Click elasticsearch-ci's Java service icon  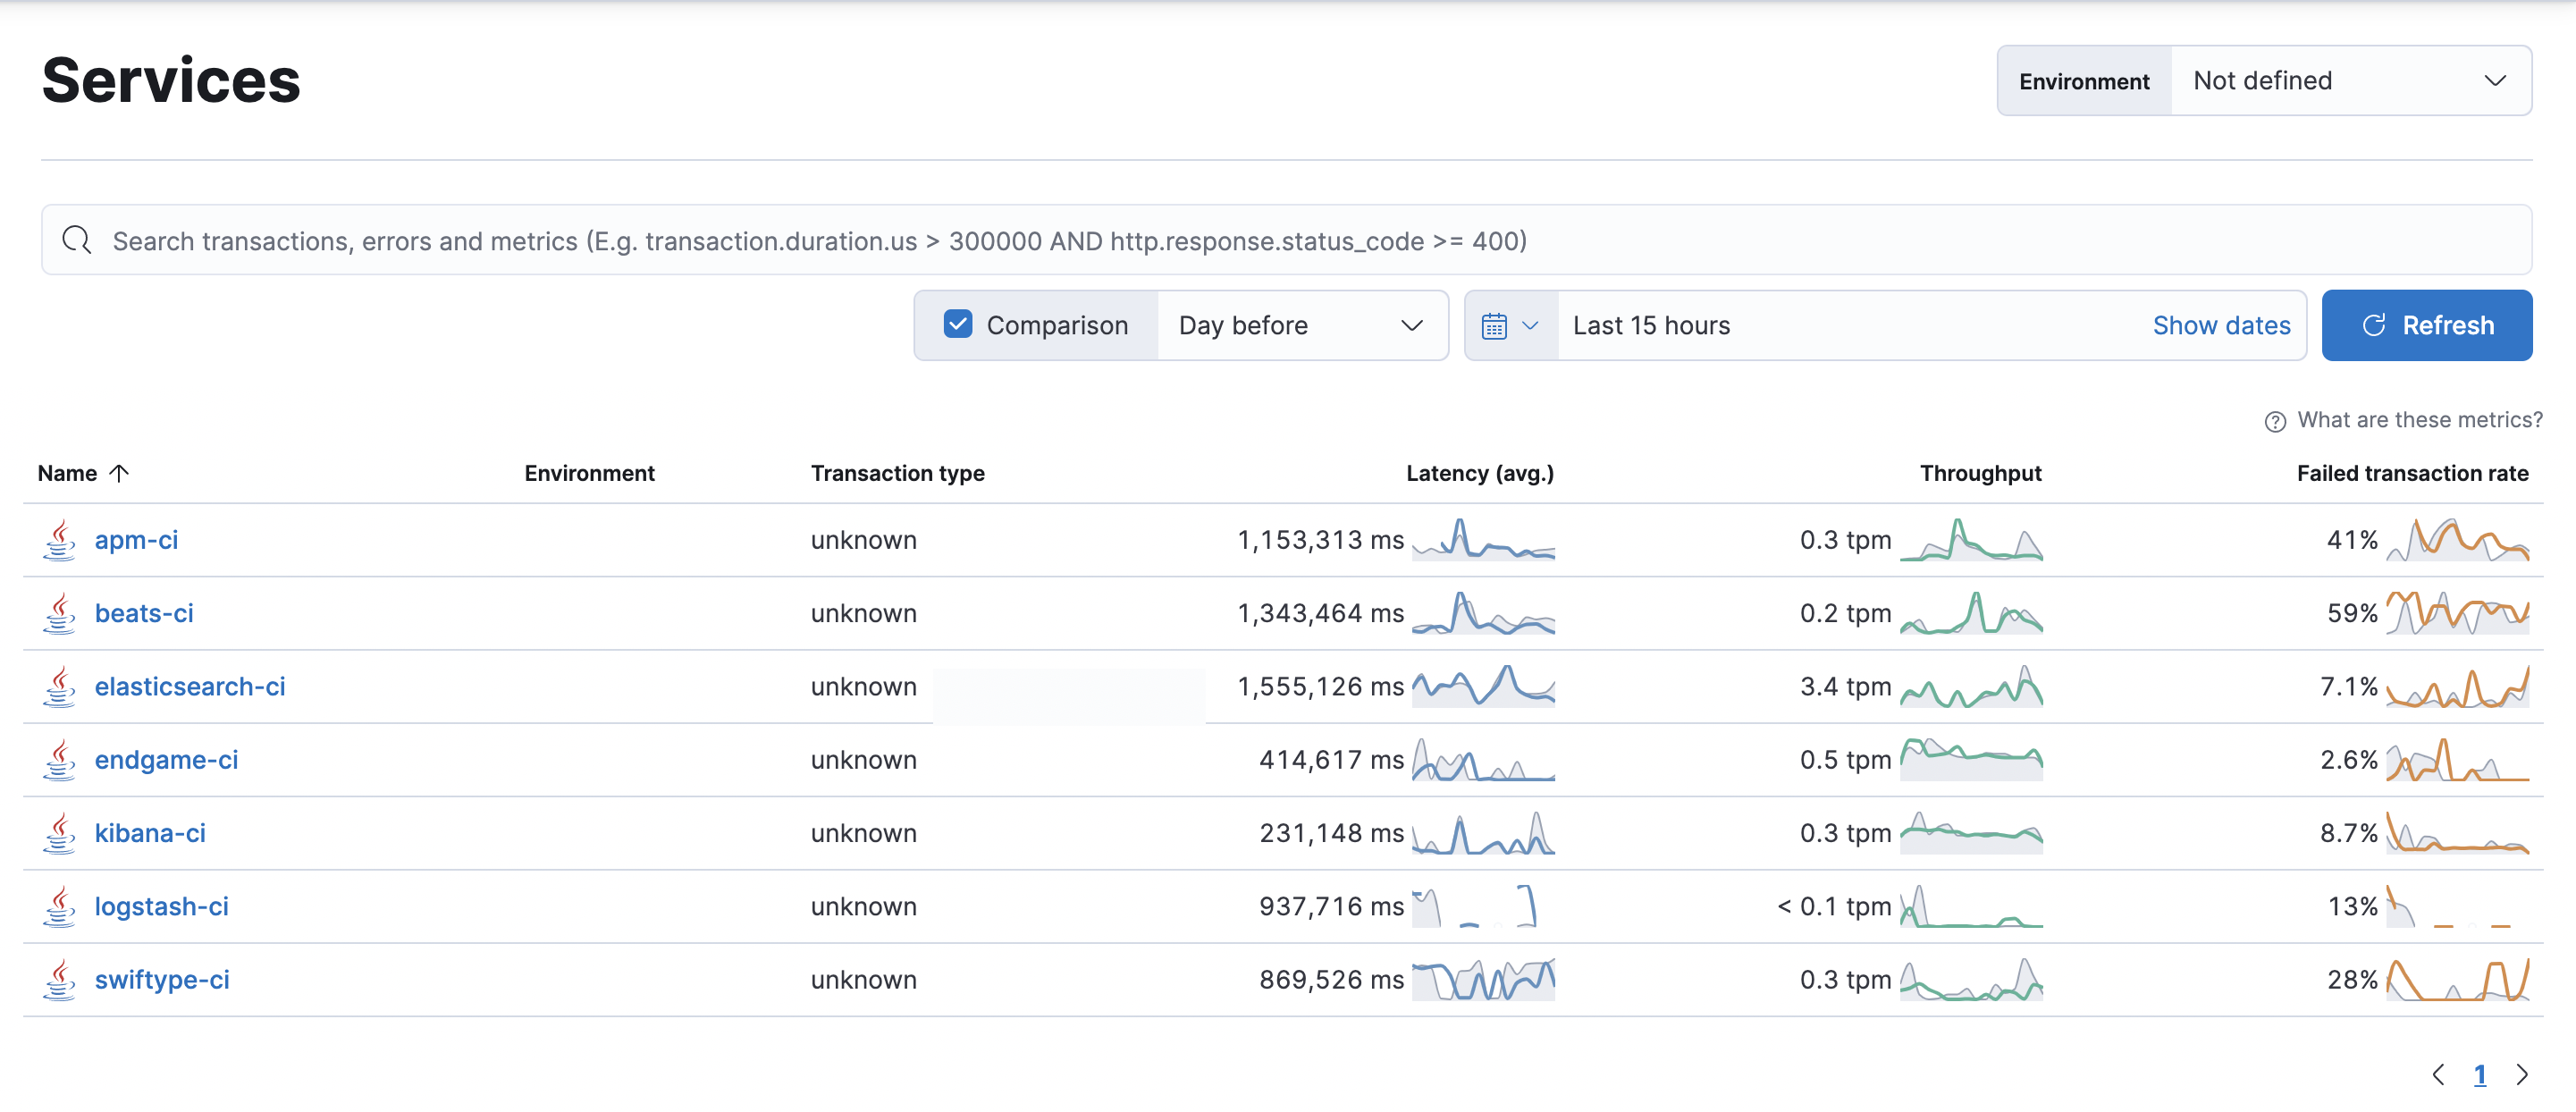point(59,687)
